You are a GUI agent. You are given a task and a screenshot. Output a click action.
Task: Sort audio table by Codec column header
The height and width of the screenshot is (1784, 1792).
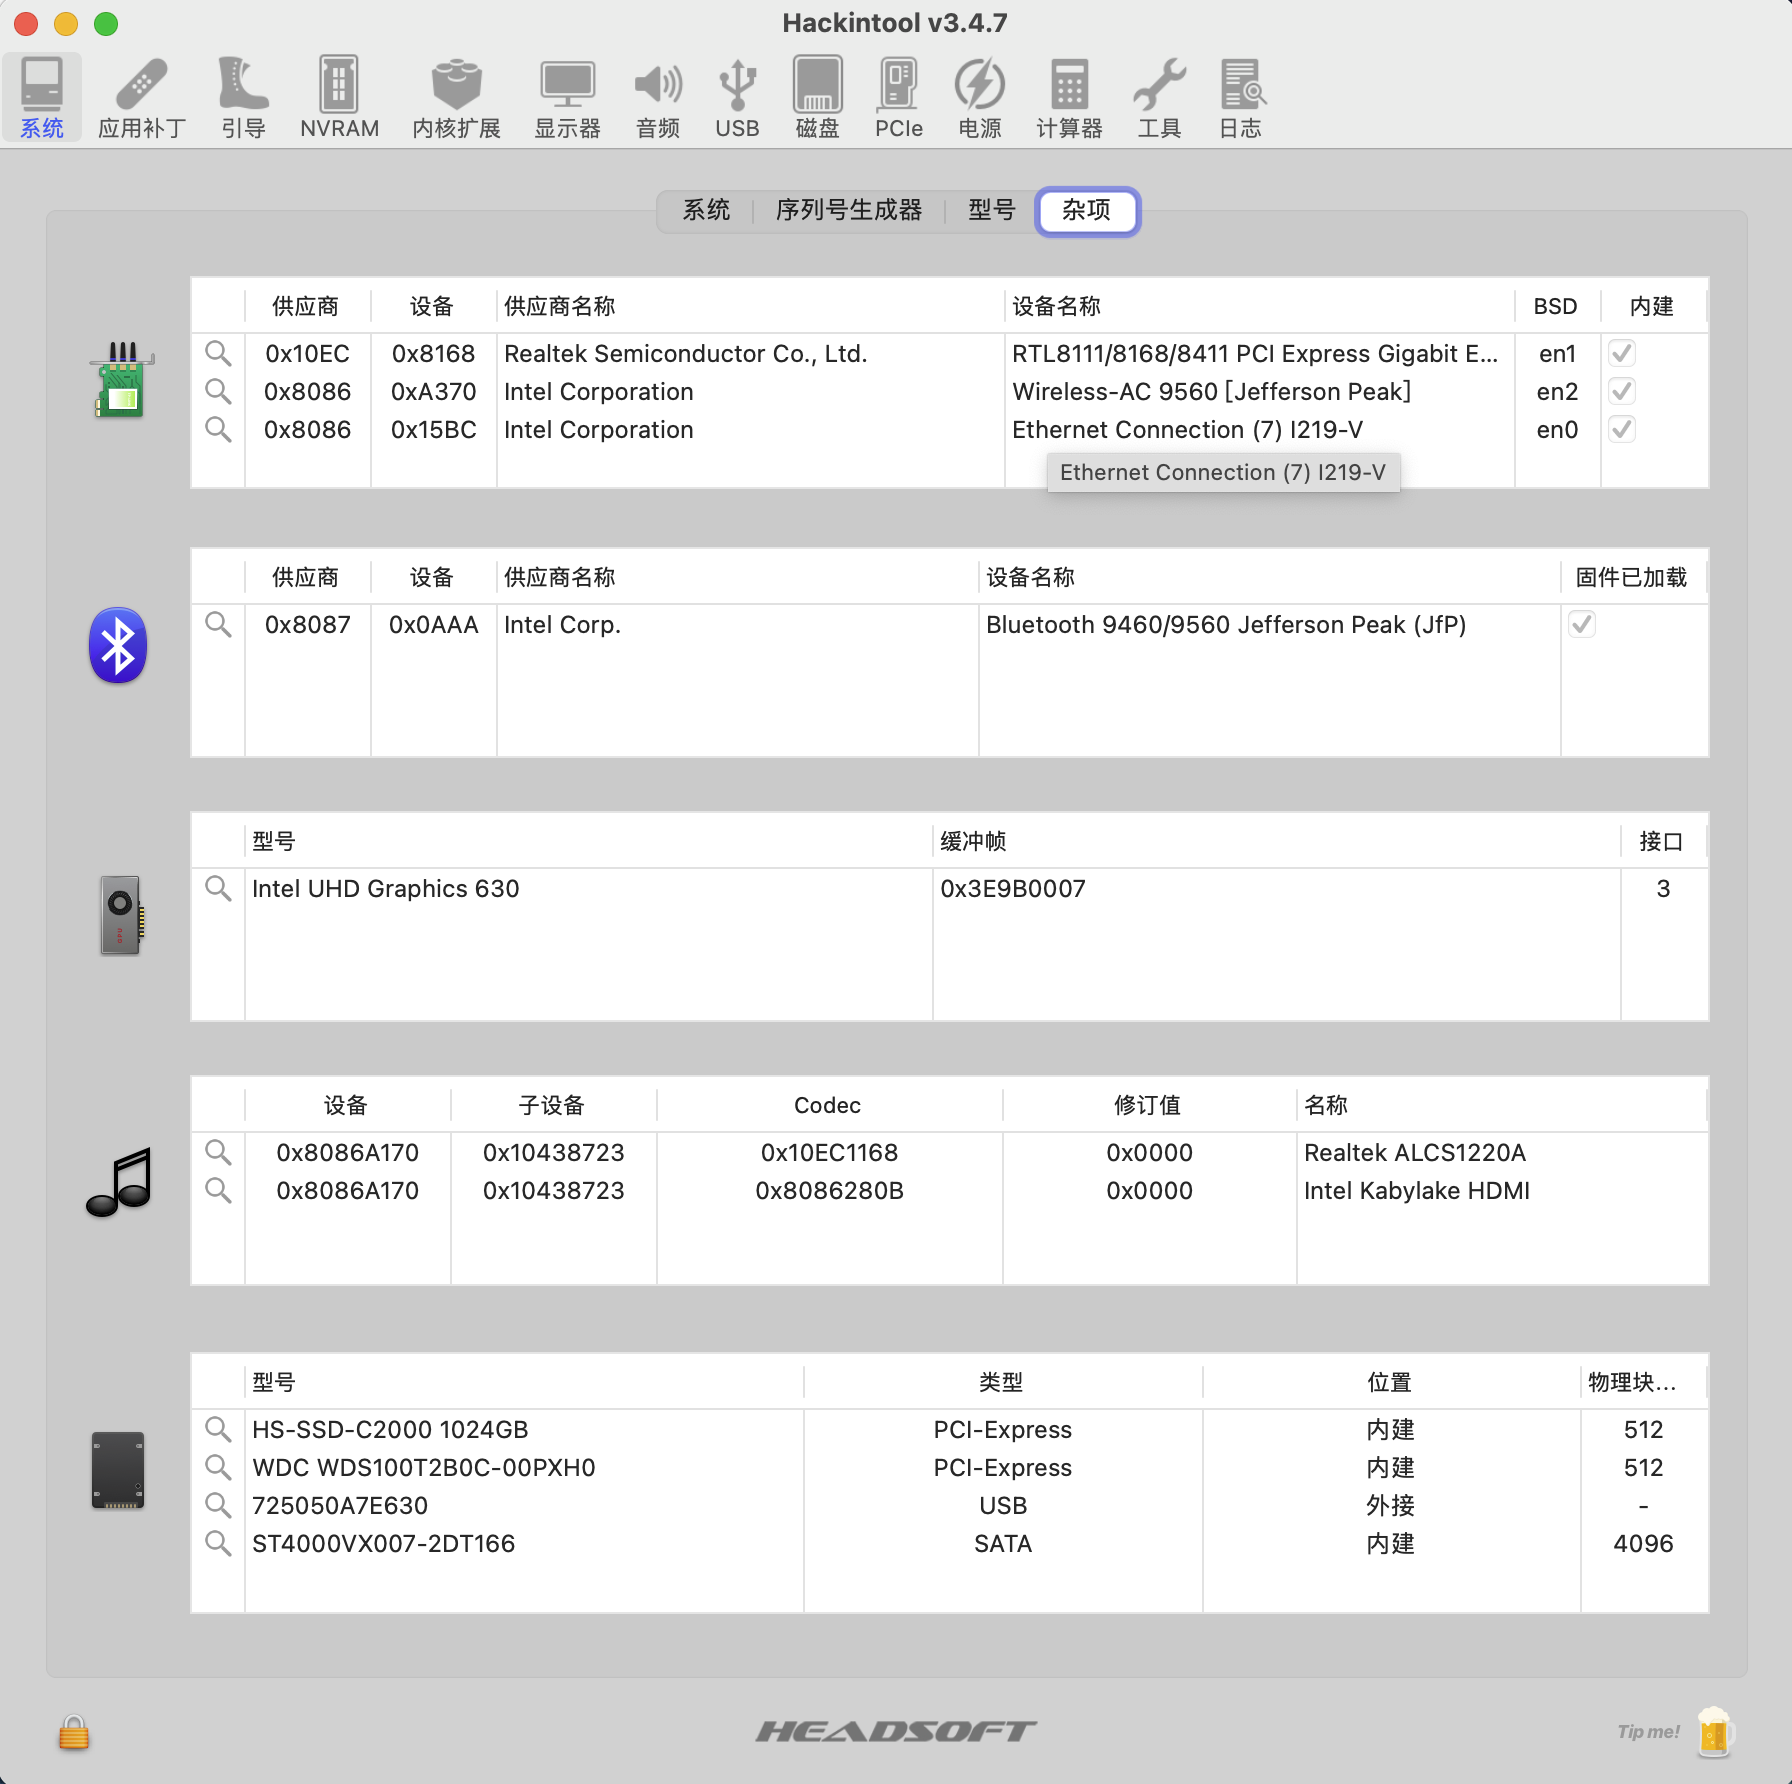[828, 1105]
